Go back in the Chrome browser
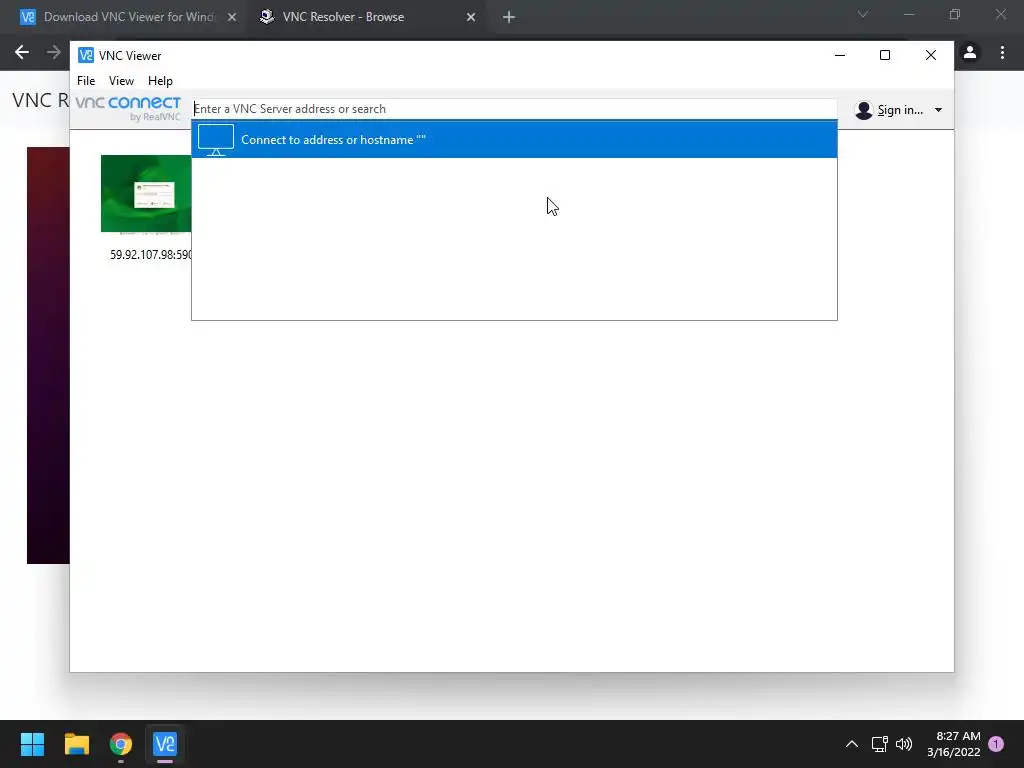1024x768 pixels. pos(22,52)
